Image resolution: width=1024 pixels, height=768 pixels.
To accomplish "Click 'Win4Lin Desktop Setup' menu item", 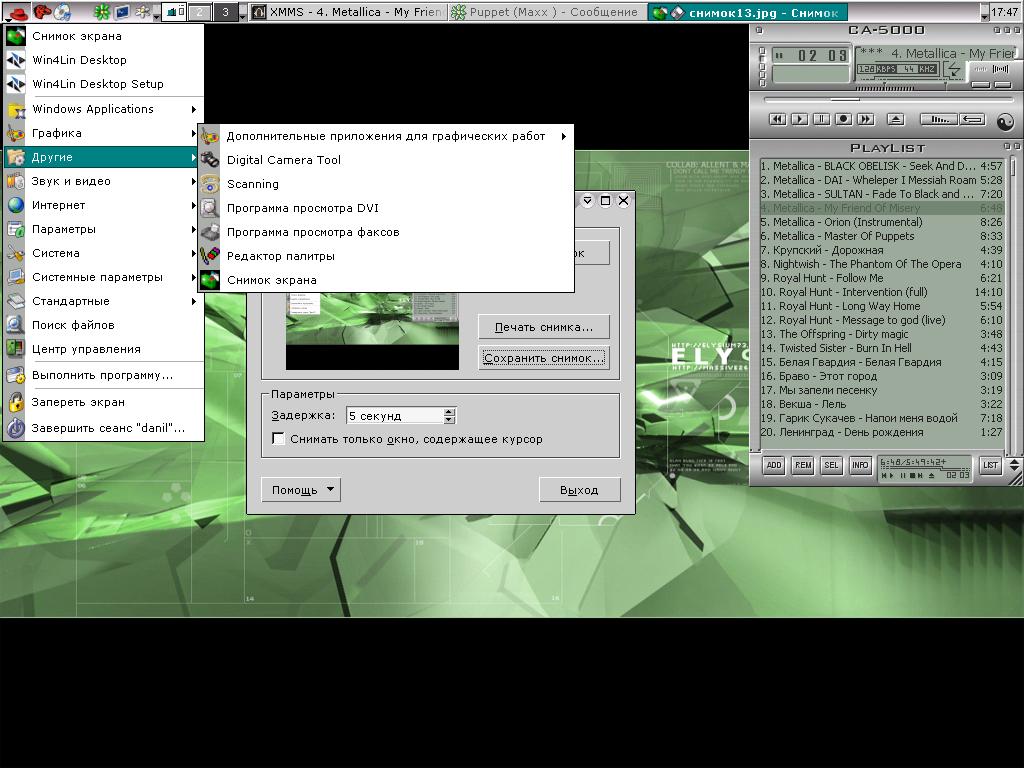I will point(103,84).
